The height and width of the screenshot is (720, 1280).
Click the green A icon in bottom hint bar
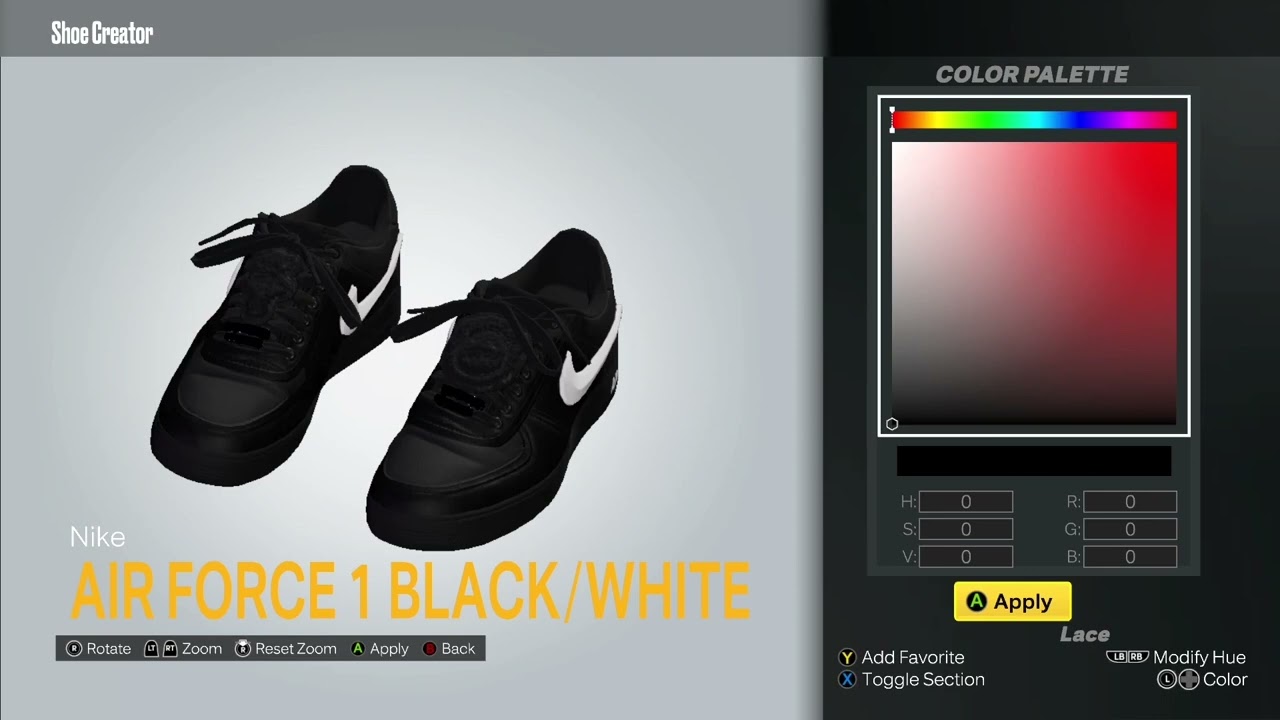pyautogui.click(x=358, y=649)
